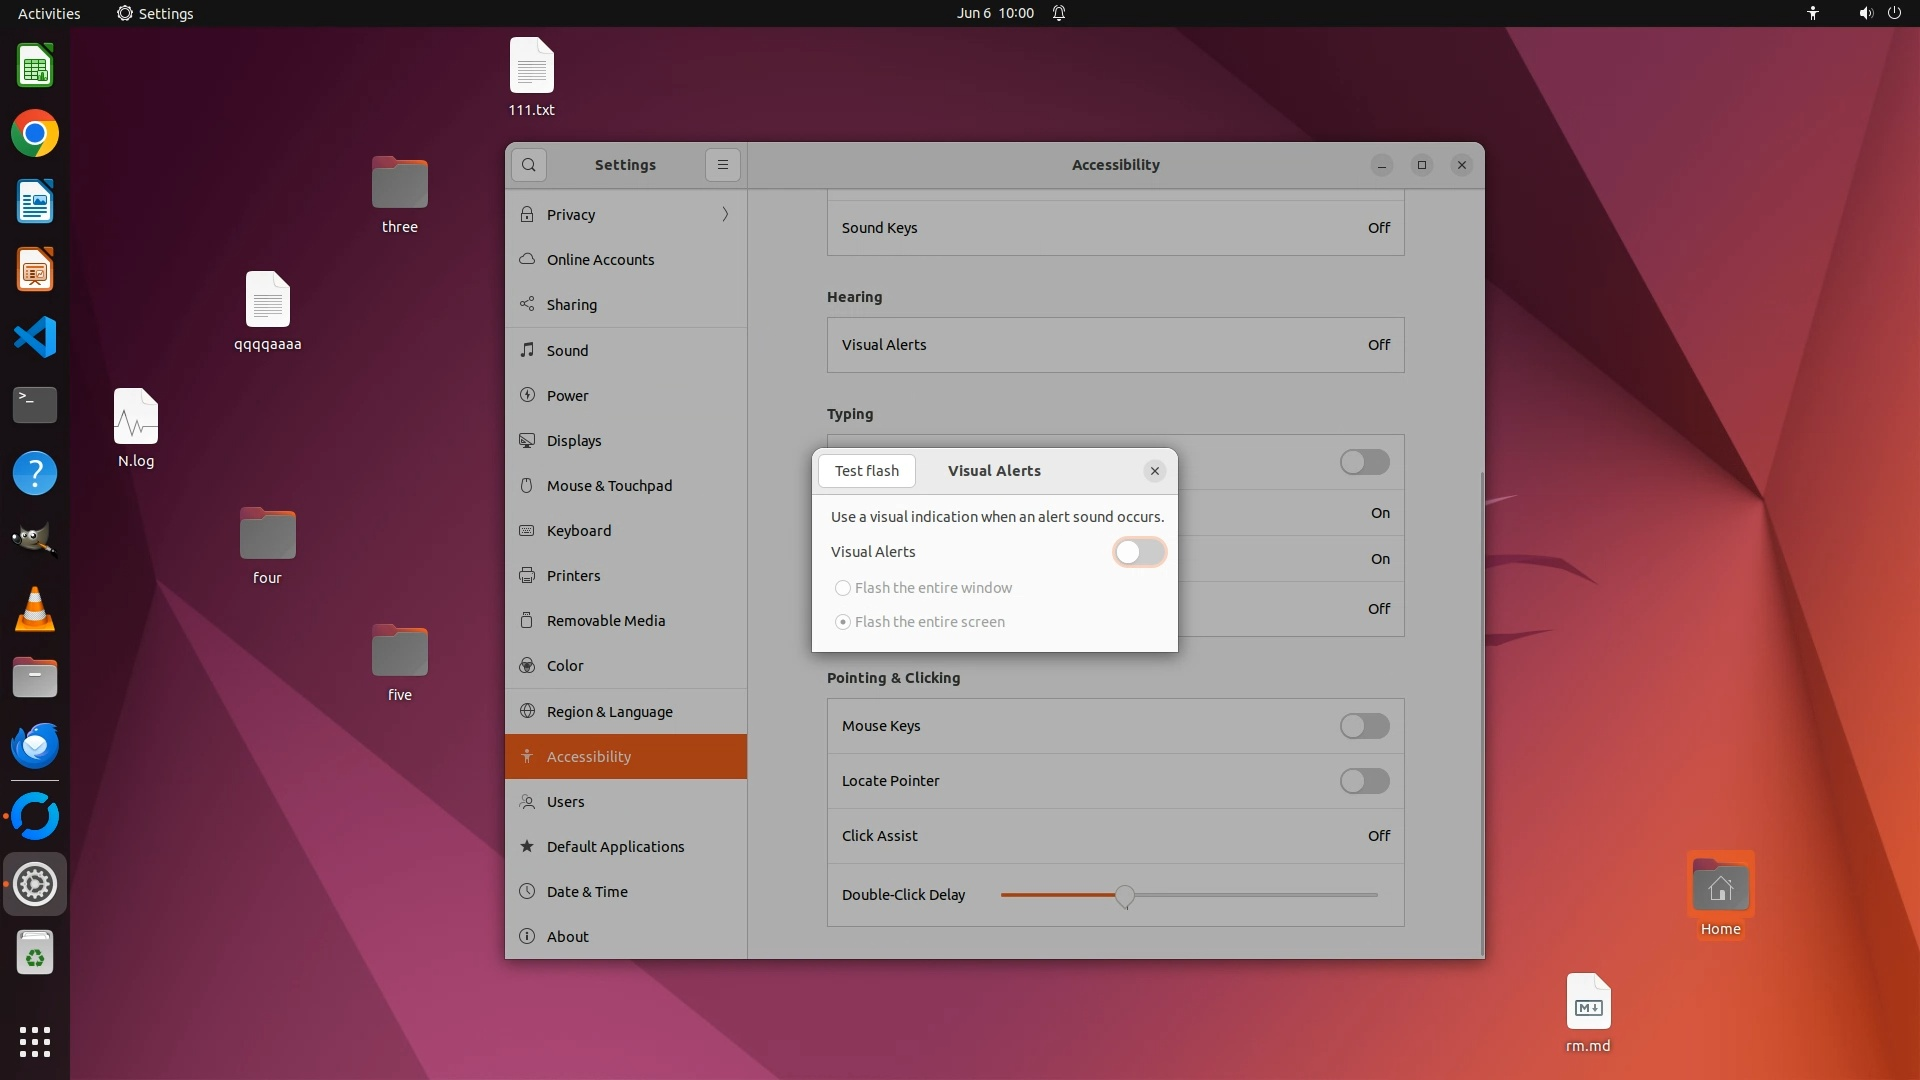Toggle the Visual Alerts switch on
1920x1080 pixels.
1139,552
